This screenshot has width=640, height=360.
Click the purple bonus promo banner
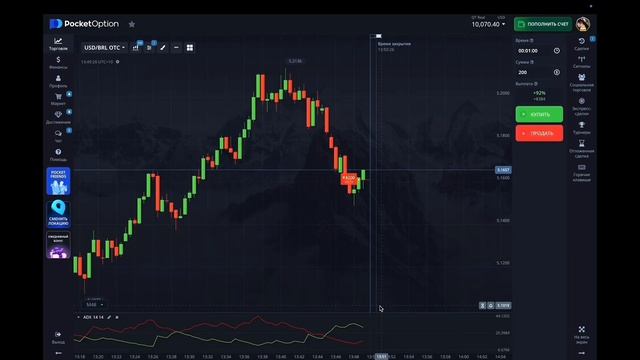(x=58, y=245)
